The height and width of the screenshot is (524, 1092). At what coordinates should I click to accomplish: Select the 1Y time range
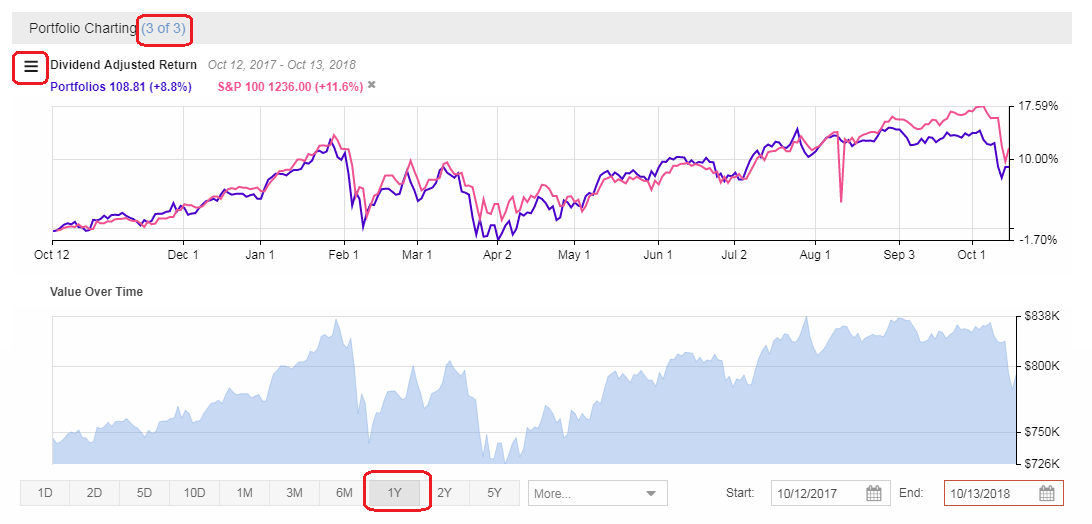pos(395,493)
